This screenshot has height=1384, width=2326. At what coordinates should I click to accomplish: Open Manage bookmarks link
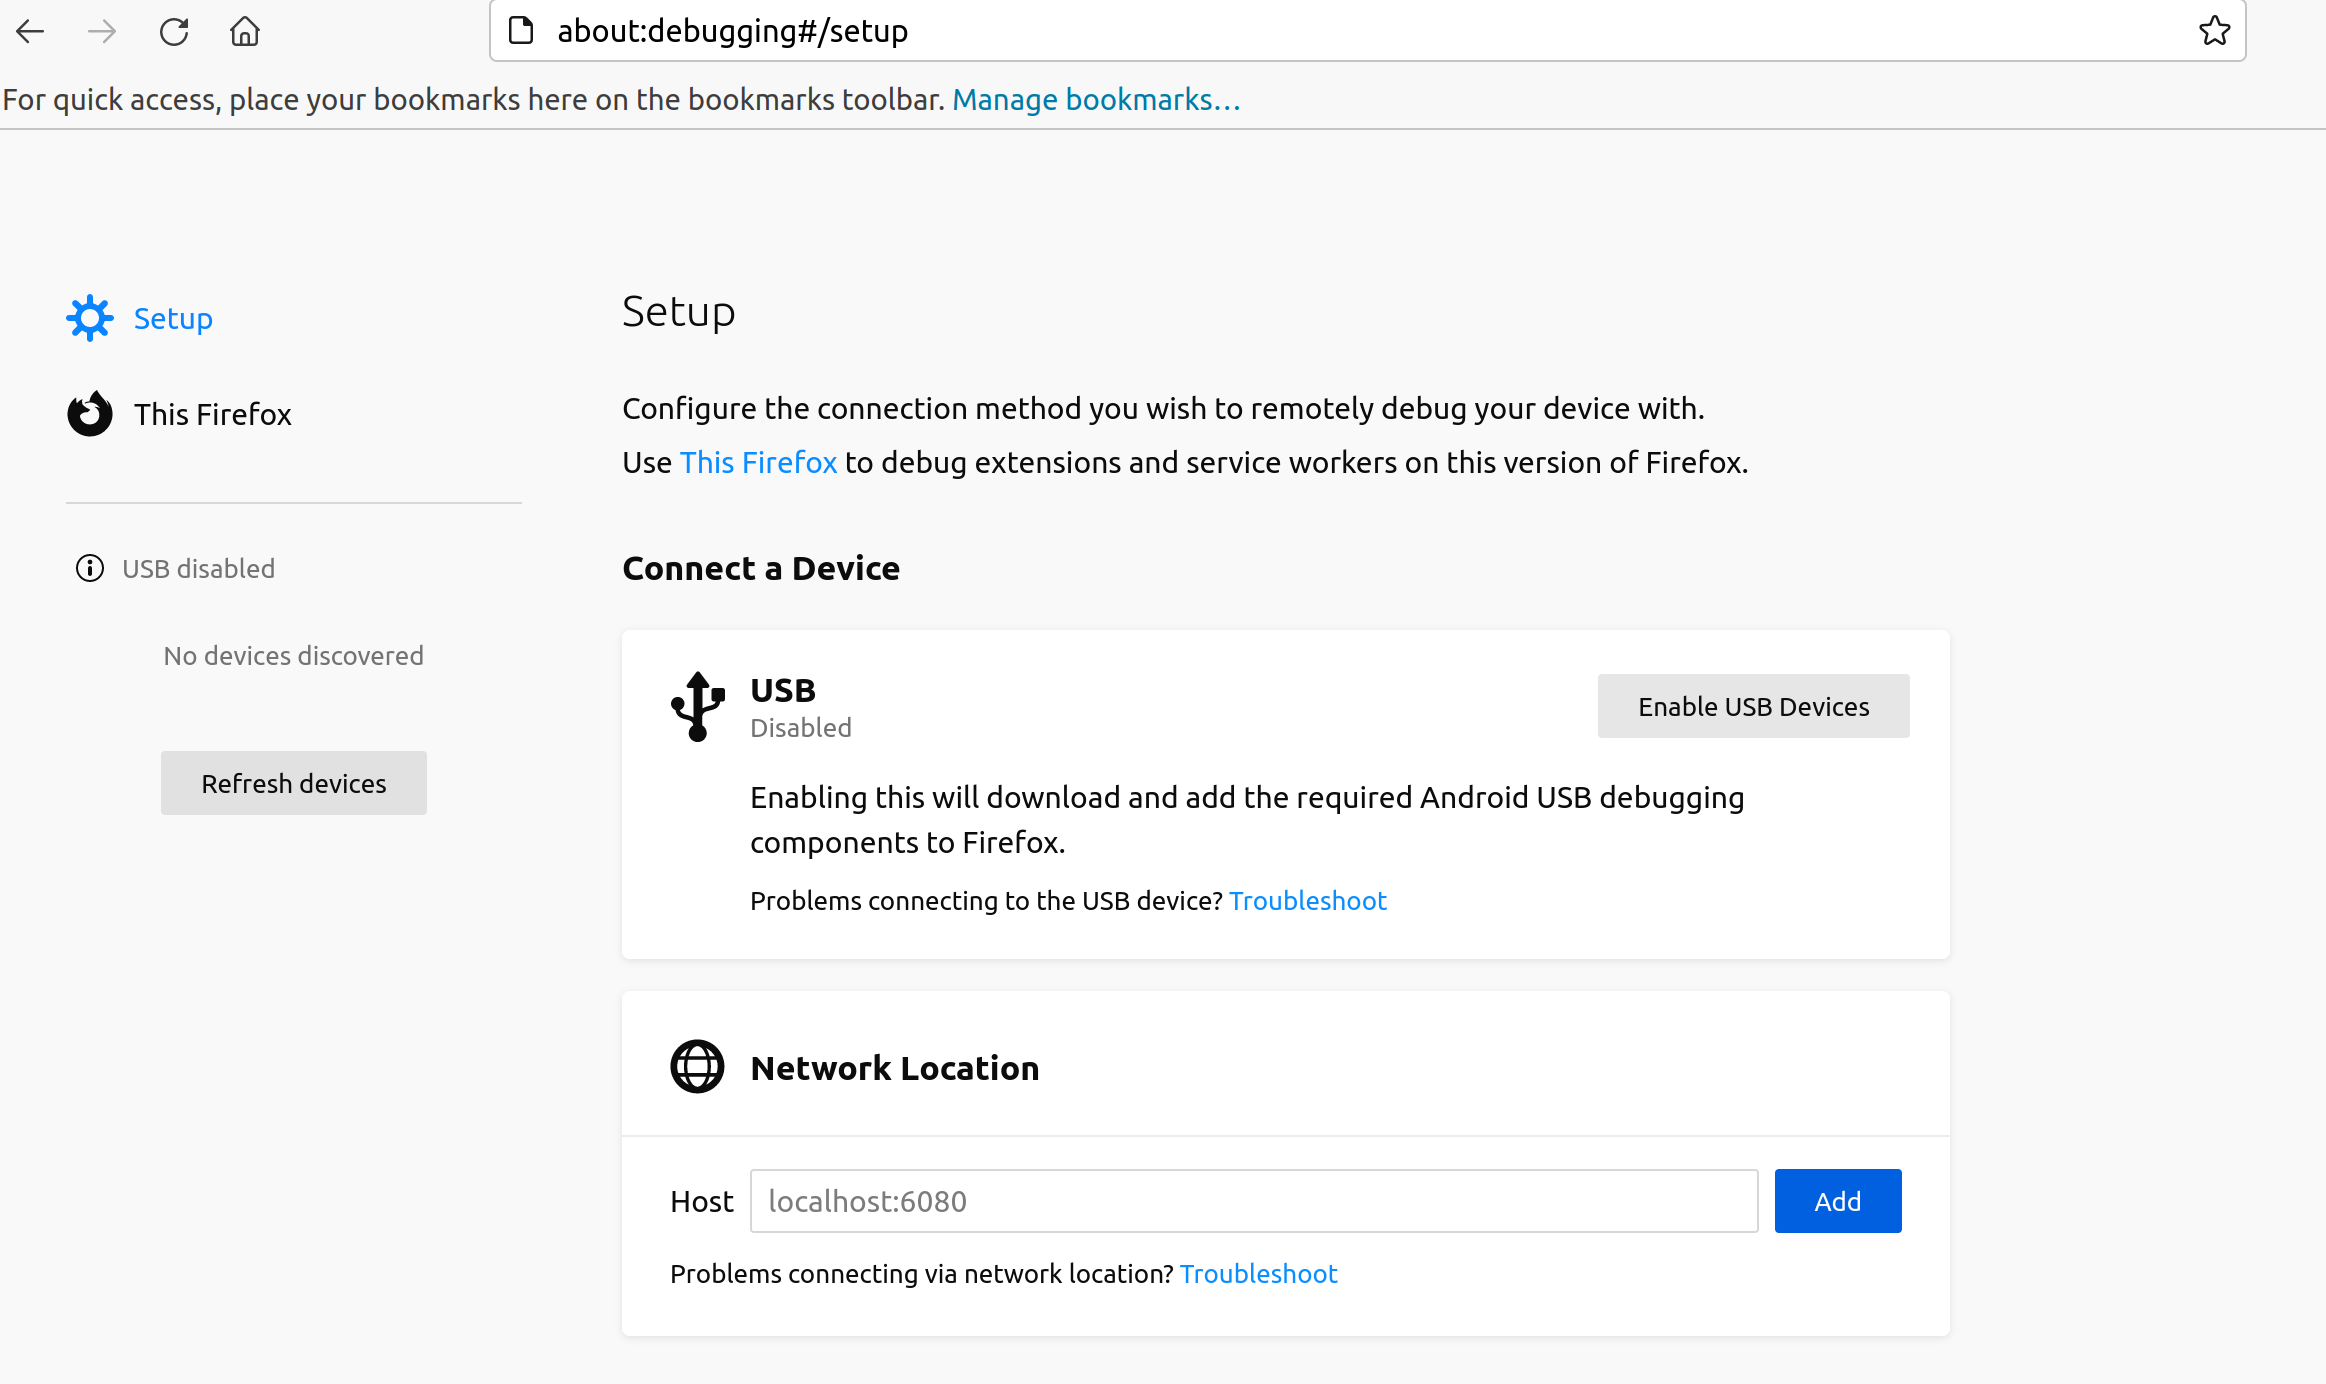pos(1096,100)
